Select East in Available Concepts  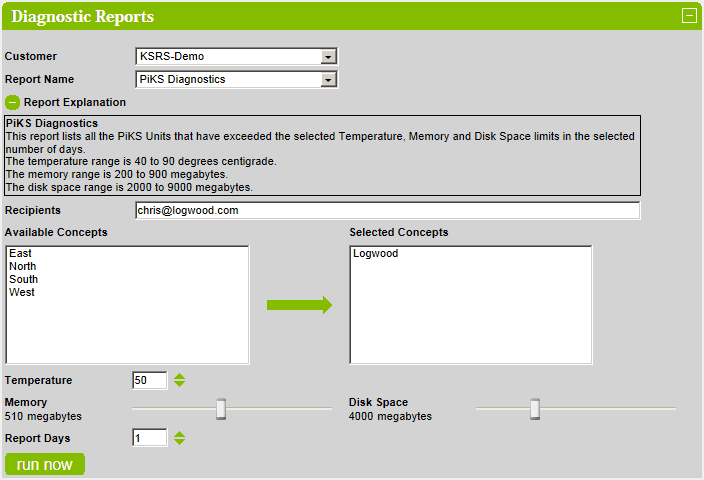click(20, 254)
